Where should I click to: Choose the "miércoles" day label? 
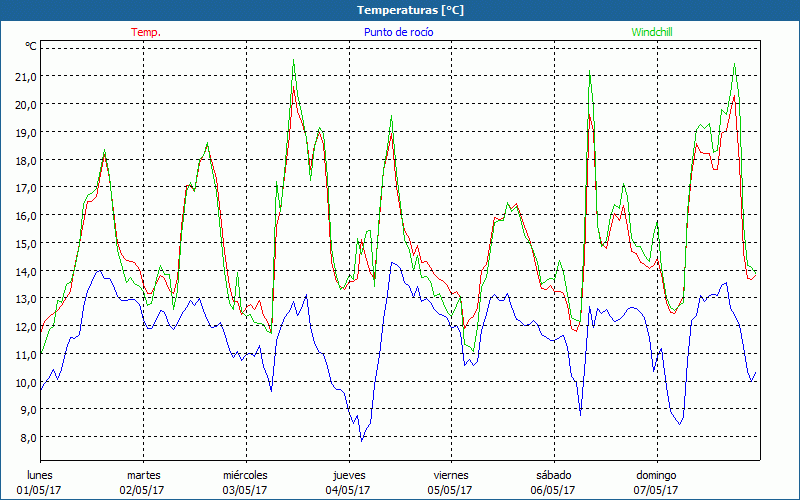[245, 475]
